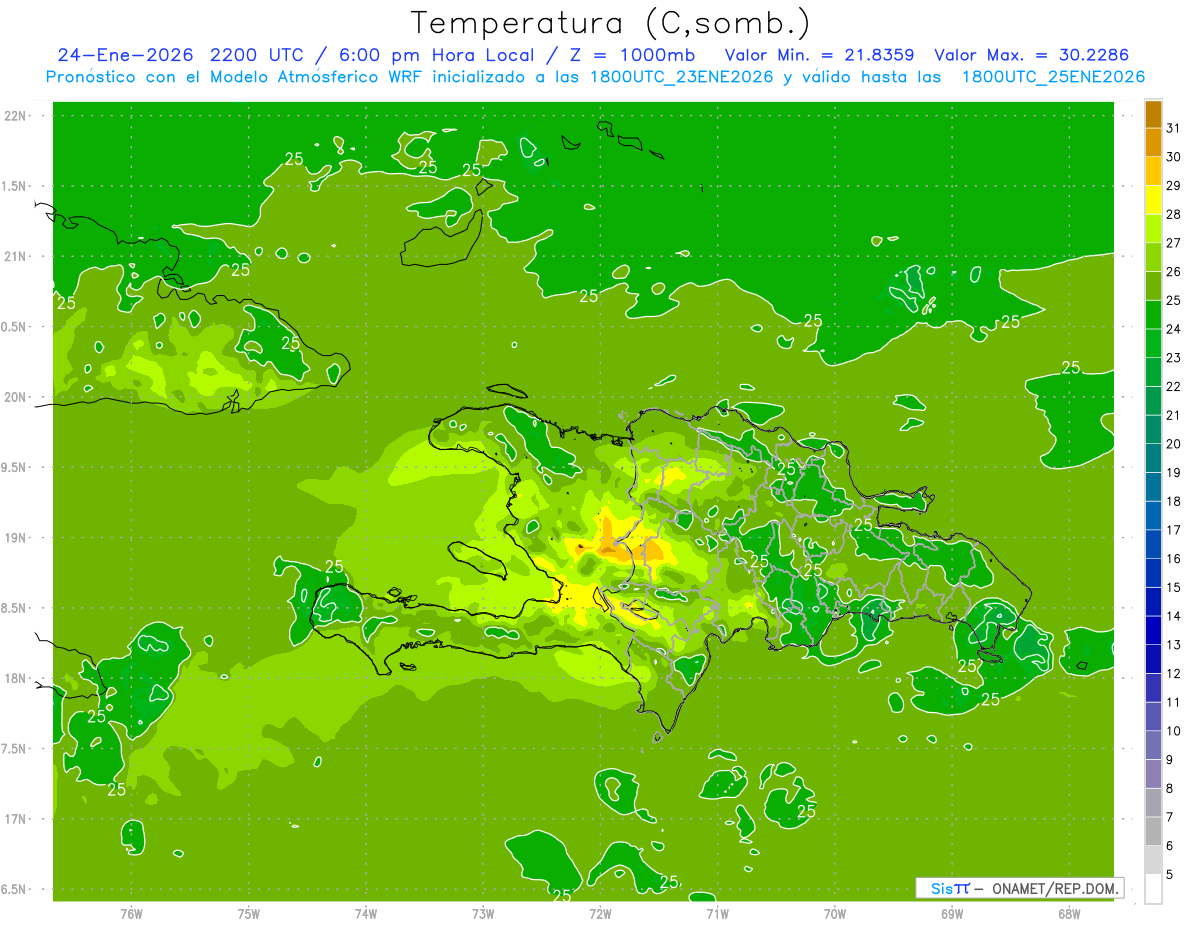Click the legend label '5'

[1169, 874]
